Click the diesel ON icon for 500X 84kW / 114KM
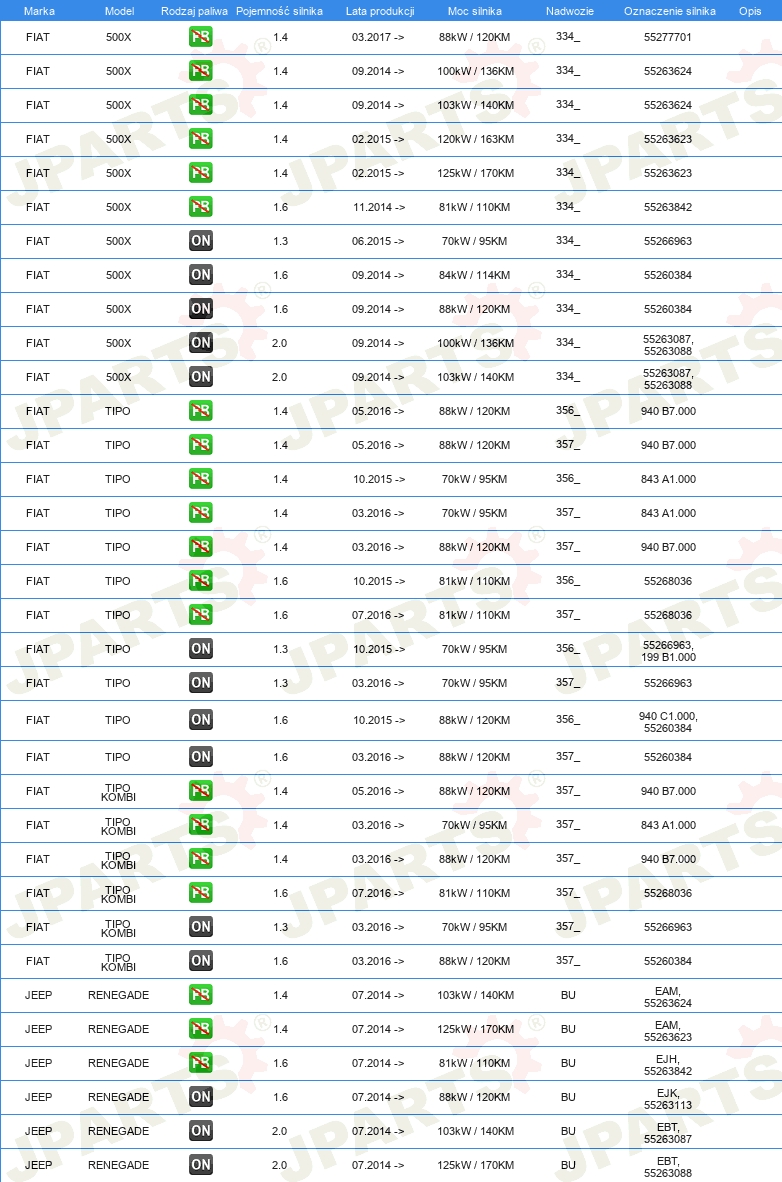 (x=201, y=274)
